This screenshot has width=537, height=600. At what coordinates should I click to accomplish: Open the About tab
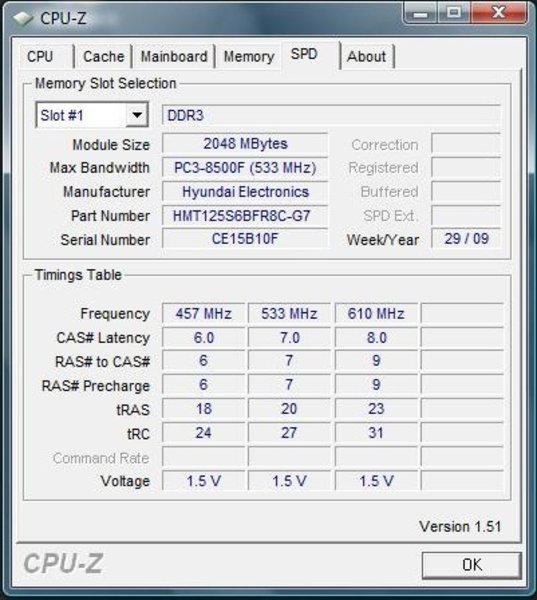click(x=367, y=56)
